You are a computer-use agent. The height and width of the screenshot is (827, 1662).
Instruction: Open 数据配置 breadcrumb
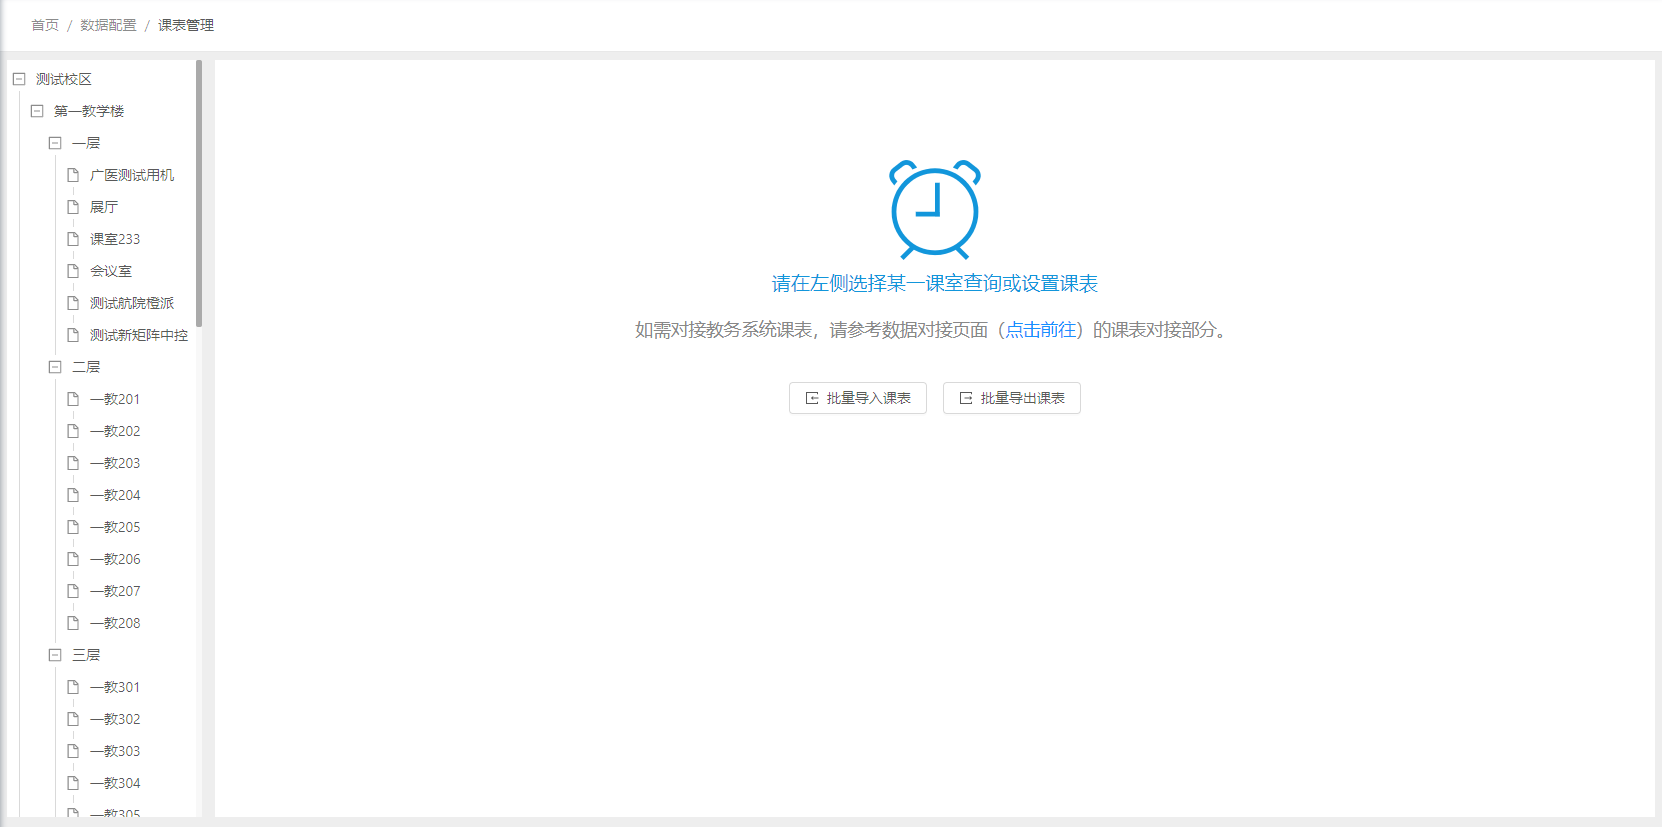coord(108,25)
